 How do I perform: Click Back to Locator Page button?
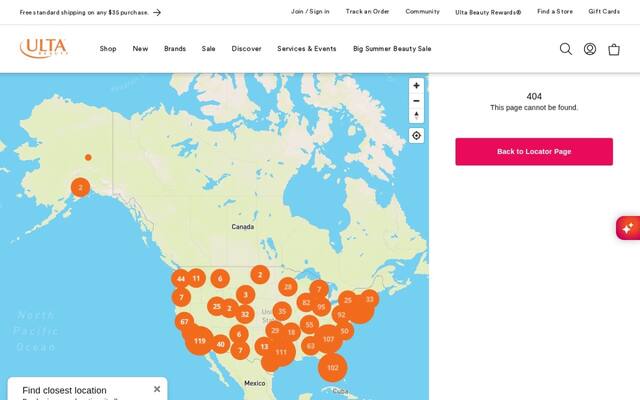[x=534, y=151]
